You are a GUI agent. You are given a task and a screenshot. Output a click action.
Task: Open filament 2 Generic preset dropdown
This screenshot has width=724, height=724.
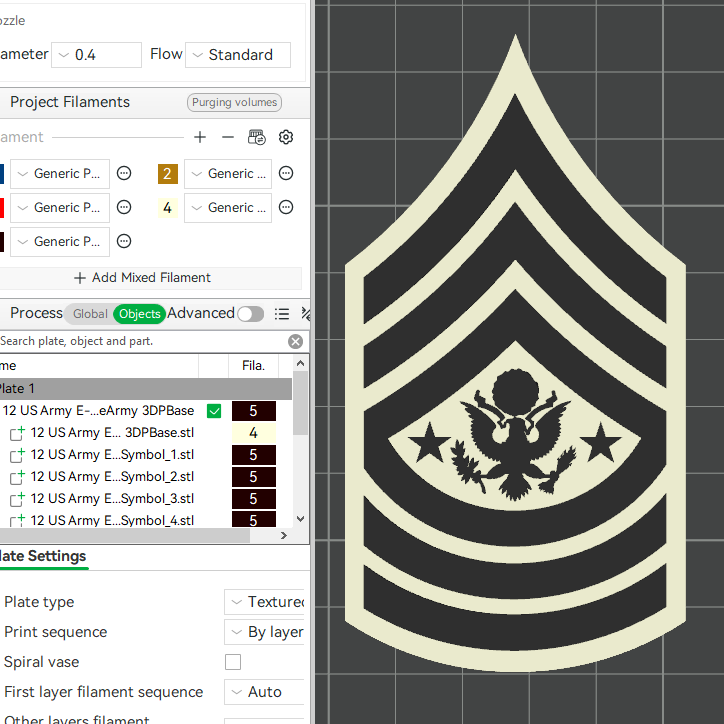(228, 174)
